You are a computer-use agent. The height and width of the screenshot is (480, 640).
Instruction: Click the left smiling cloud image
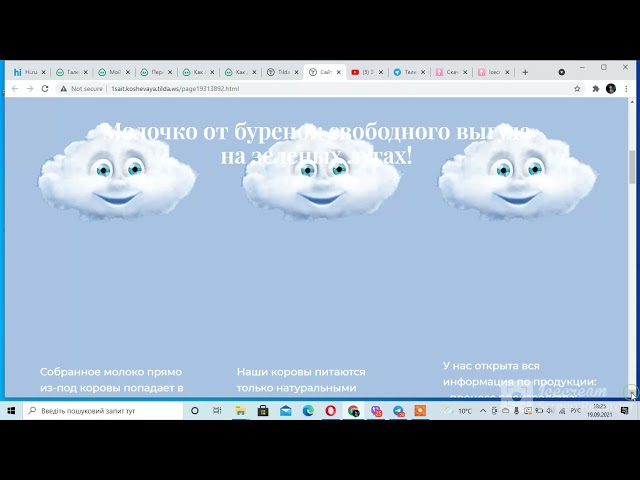117,173
